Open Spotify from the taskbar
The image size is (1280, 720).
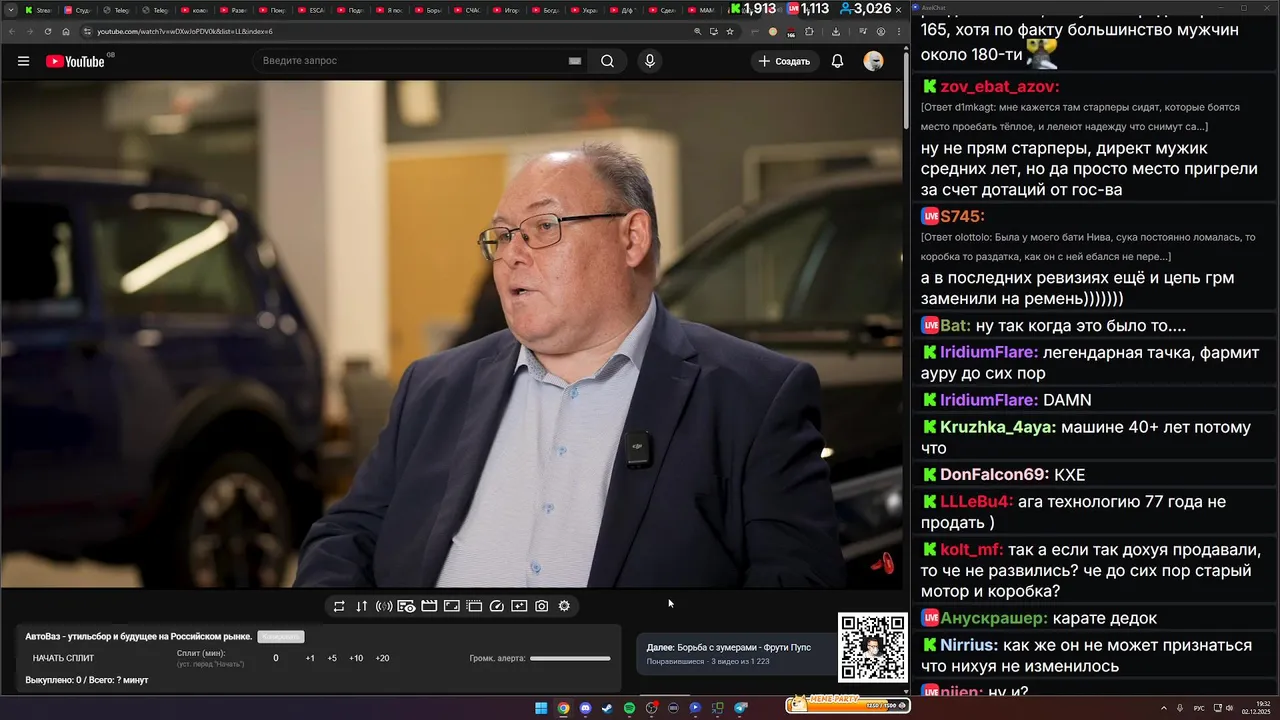pyautogui.click(x=629, y=708)
